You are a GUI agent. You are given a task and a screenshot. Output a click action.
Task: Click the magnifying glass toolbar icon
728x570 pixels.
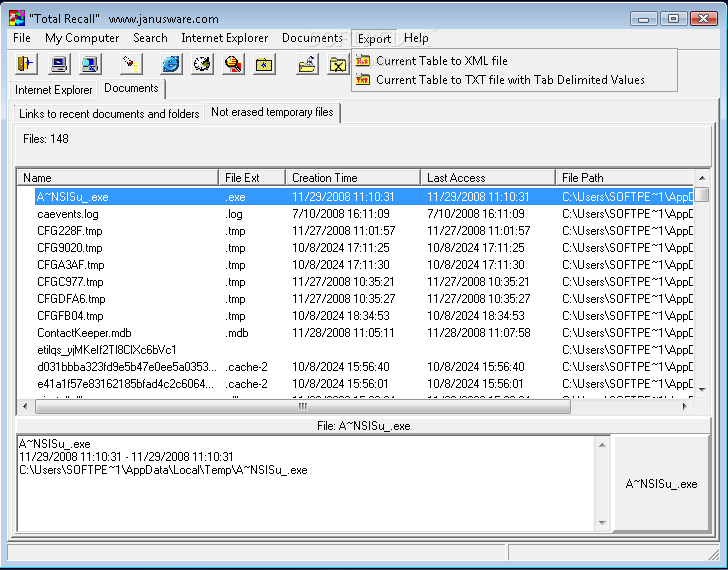(234, 64)
